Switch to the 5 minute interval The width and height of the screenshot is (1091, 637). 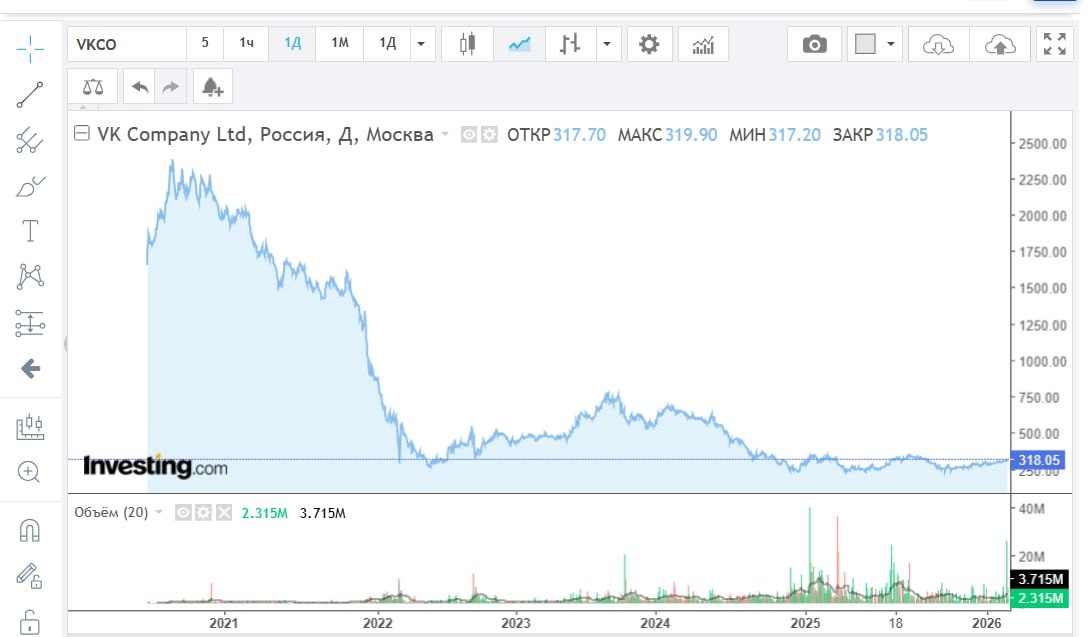[205, 43]
